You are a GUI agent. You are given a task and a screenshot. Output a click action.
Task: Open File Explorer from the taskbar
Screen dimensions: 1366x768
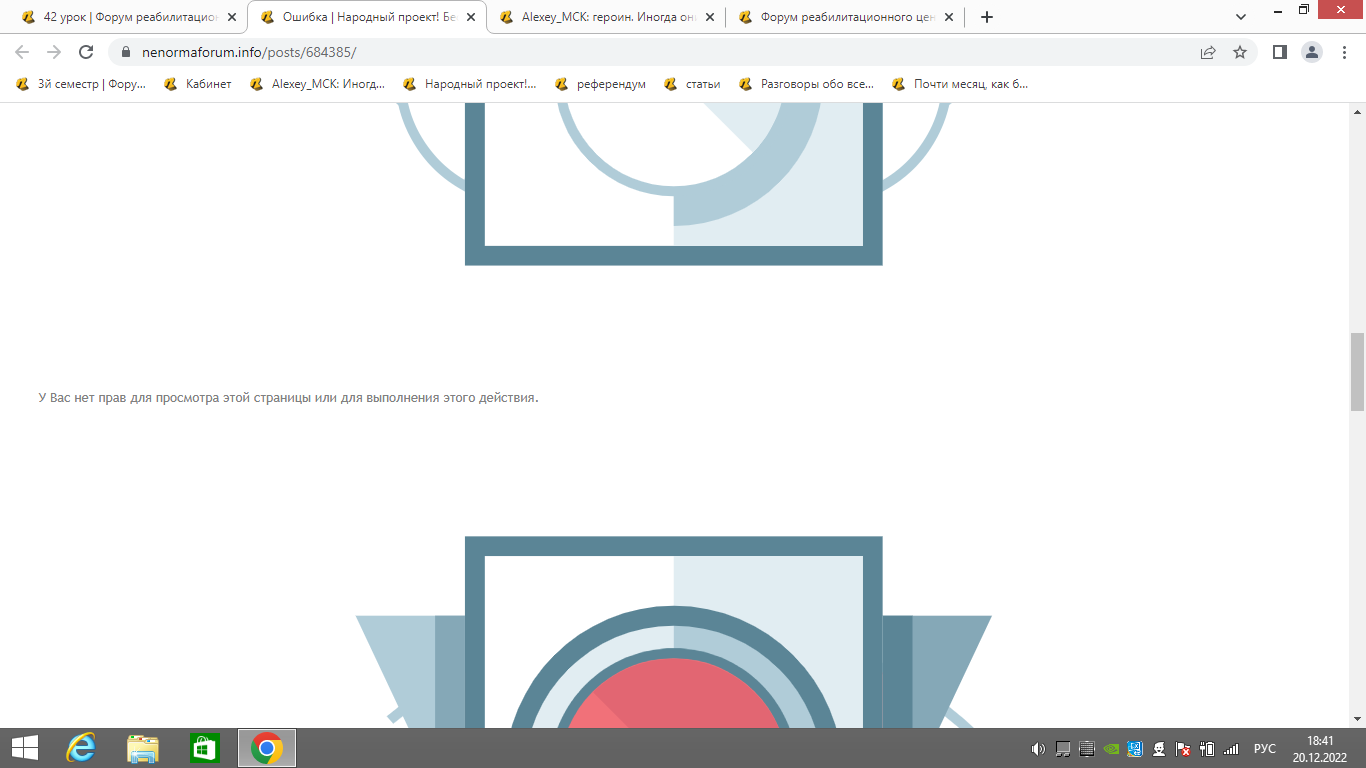143,748
